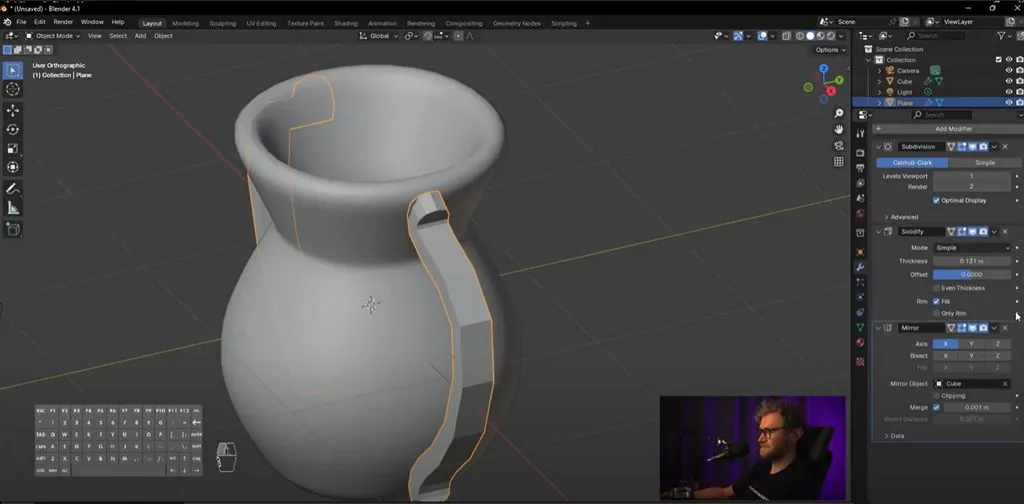The image size is (1024, 504).
Task: Remove the Mirror modifier with its X button
Action: pos(1005,328)
